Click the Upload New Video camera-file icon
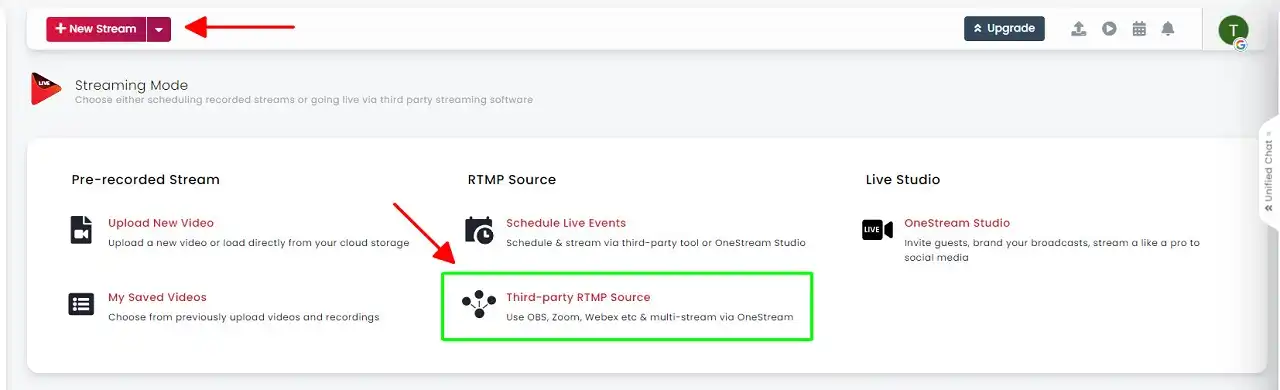The width and height of the screenshot is (1280, 390). 82,230
